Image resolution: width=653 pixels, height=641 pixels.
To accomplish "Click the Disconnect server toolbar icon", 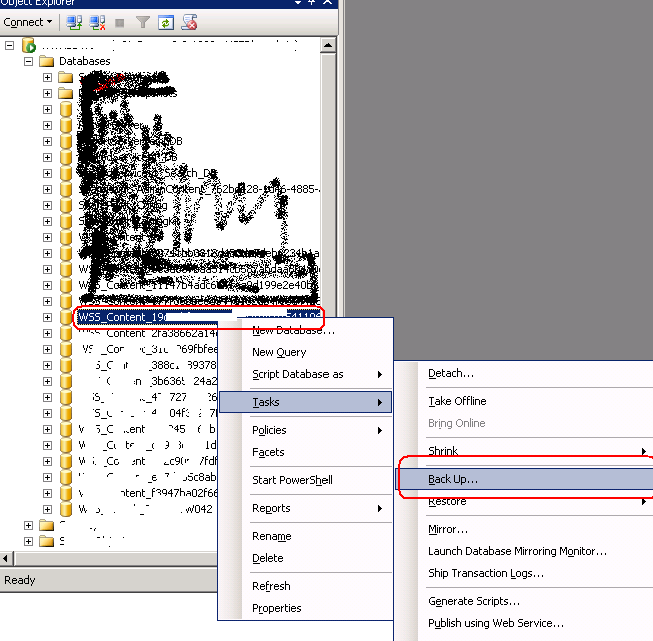I will (97, 22).
